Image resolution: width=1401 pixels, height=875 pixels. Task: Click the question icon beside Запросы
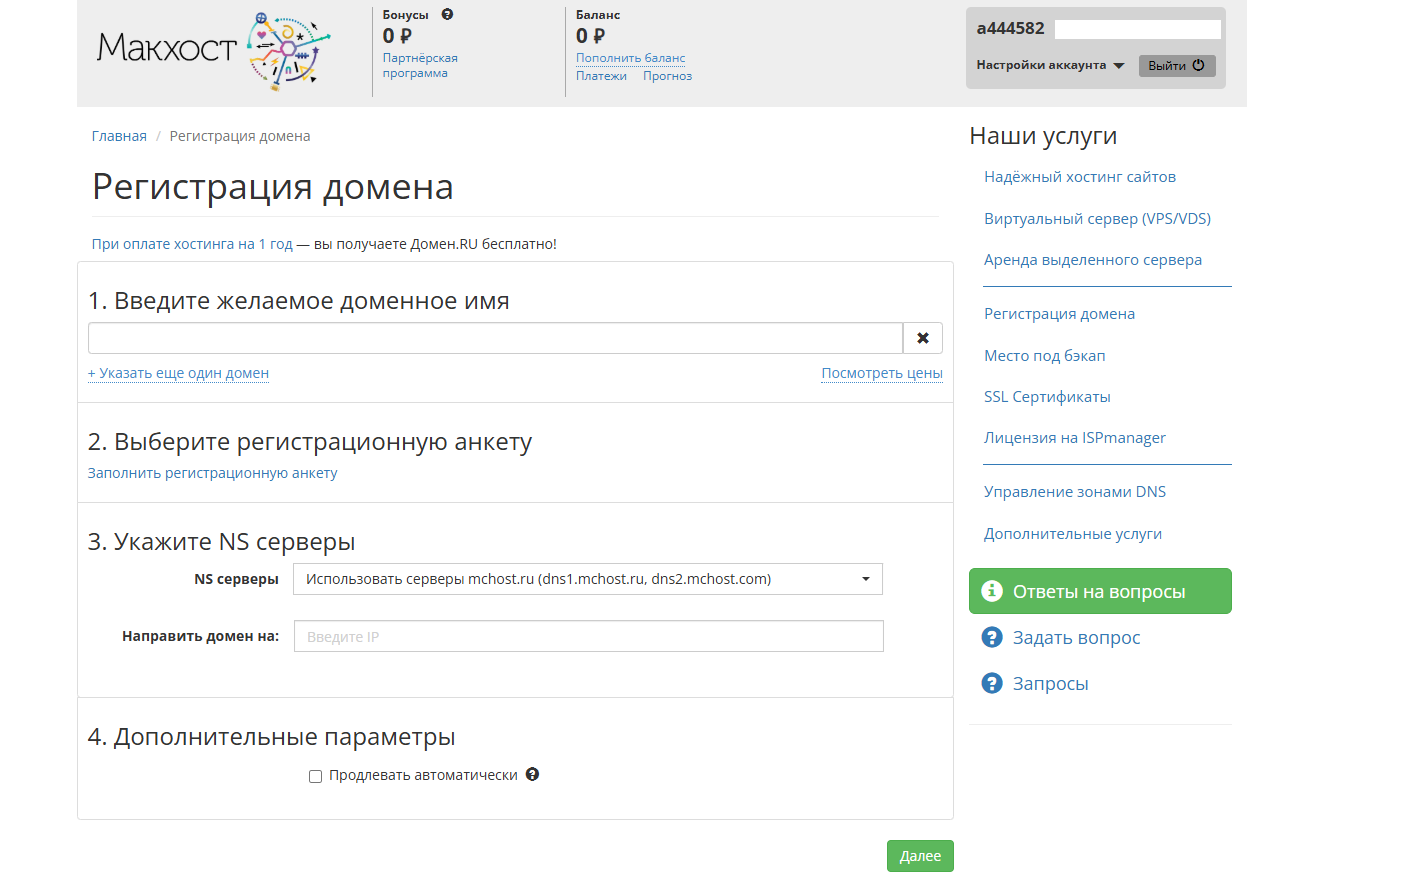991,683
